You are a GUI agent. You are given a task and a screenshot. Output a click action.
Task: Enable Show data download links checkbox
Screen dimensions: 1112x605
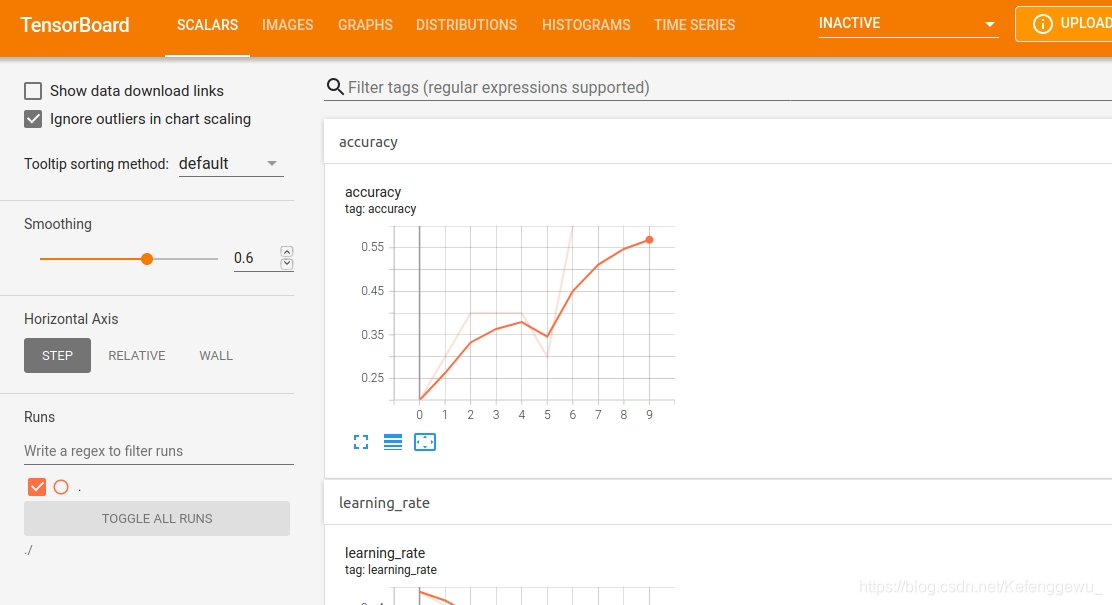[x=33, y=91]
